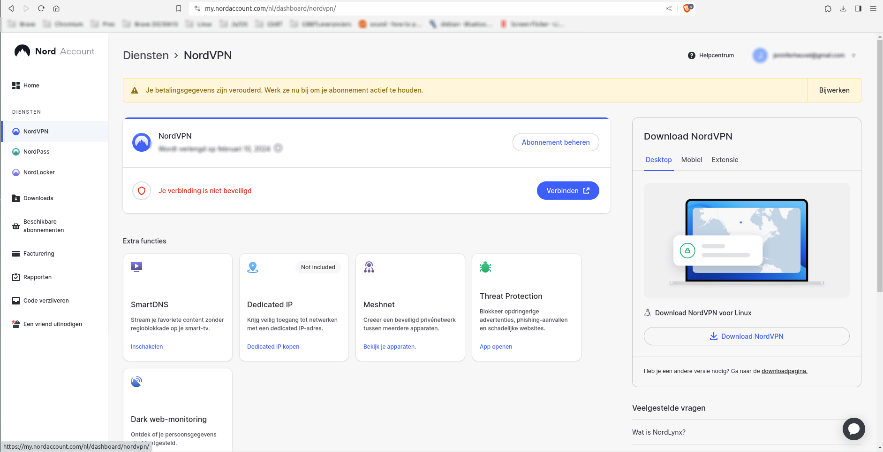883x452 pixels.
Task: Click the 'Extra functies' heading
Action: coord(145,241)
